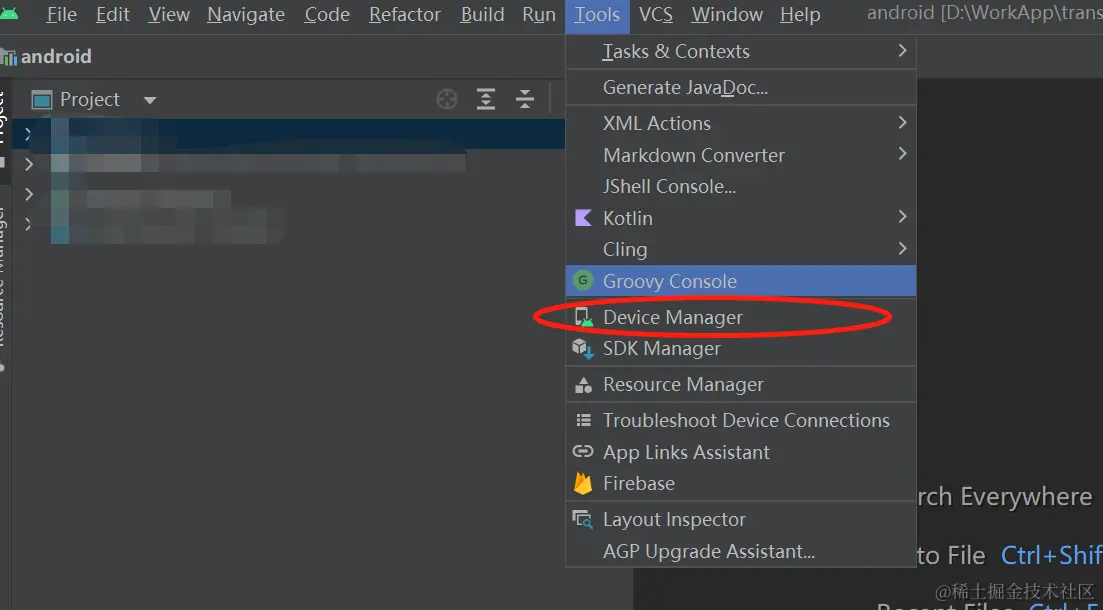Select AGP Upgrade Assistant... entry
Viewport: 1103px width, 610px height.
[x=741, y=551]
